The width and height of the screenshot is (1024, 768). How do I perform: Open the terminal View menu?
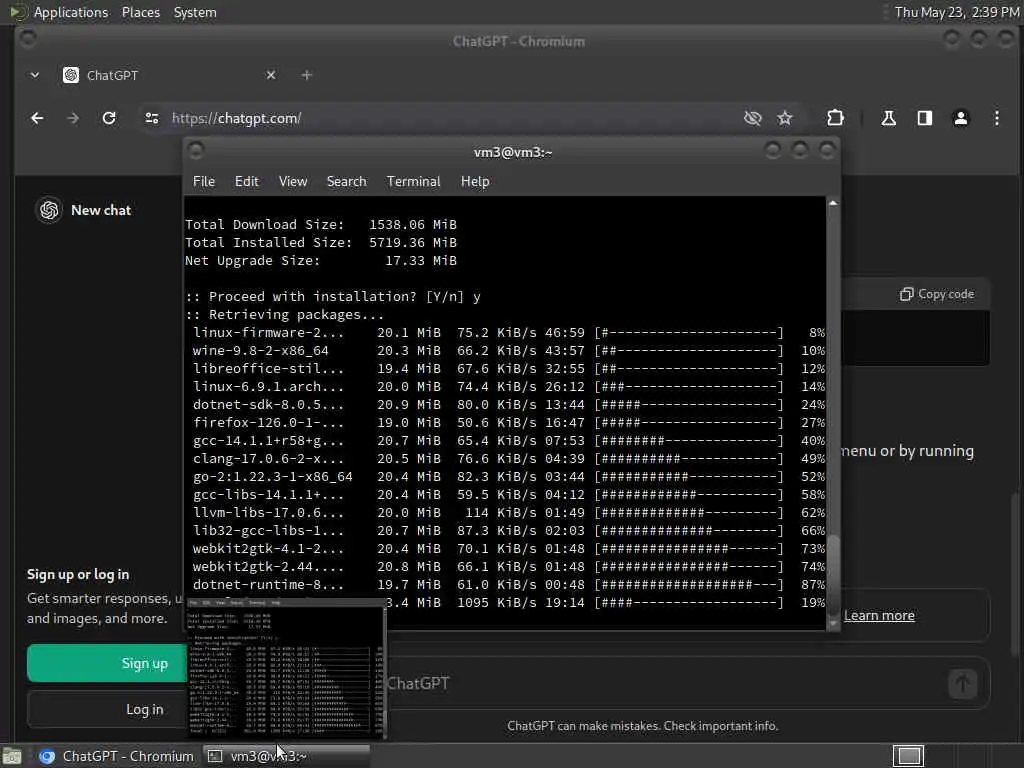point(293,182)
